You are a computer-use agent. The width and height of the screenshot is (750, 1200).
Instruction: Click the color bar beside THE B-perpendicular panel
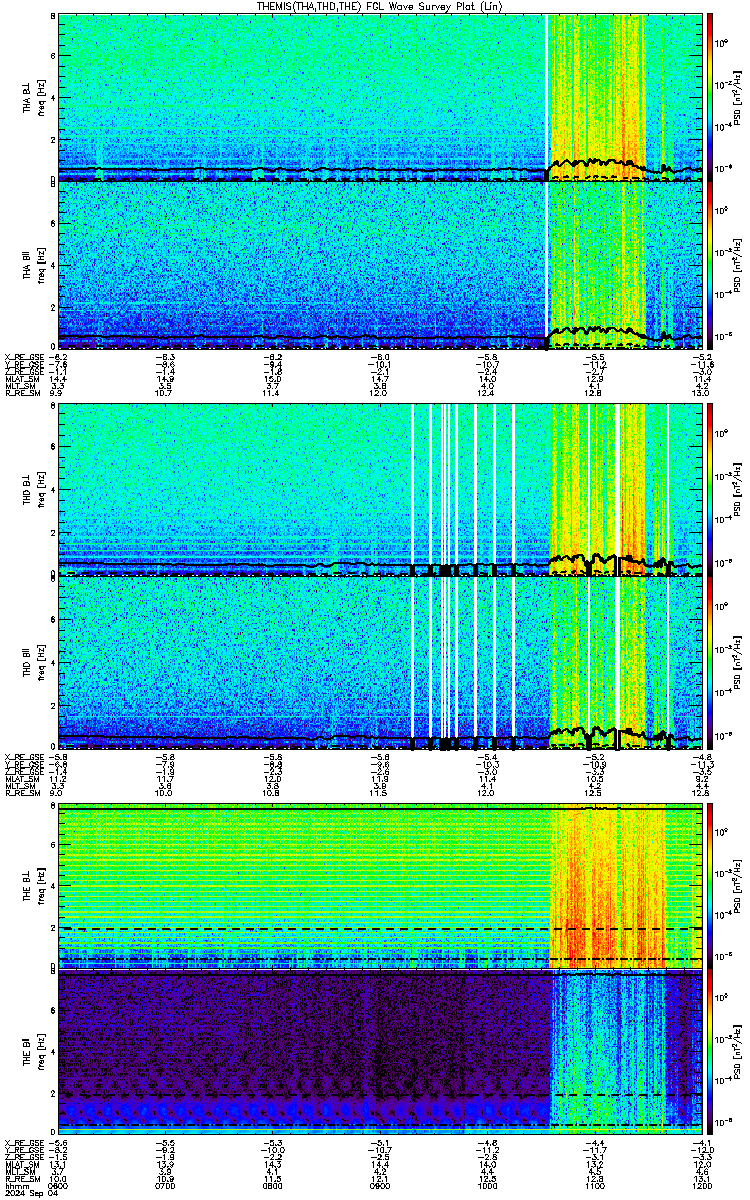711,886
